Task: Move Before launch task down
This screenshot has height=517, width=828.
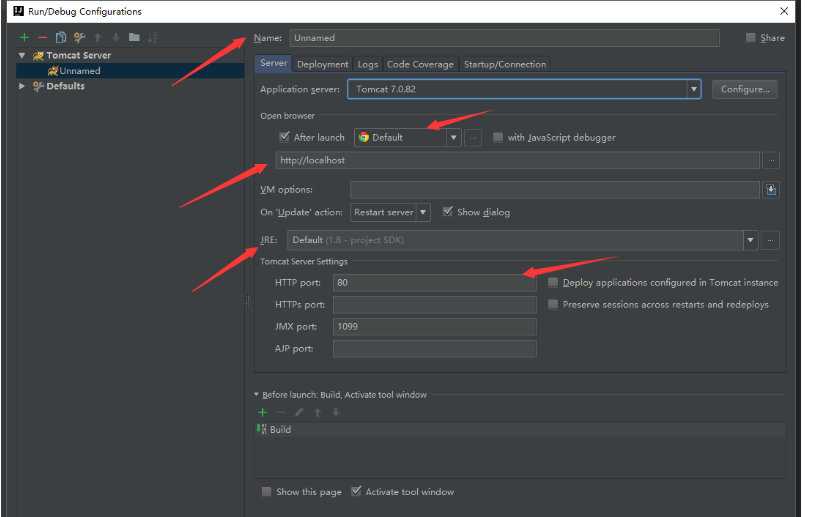Action: click(x=336, y=412)
